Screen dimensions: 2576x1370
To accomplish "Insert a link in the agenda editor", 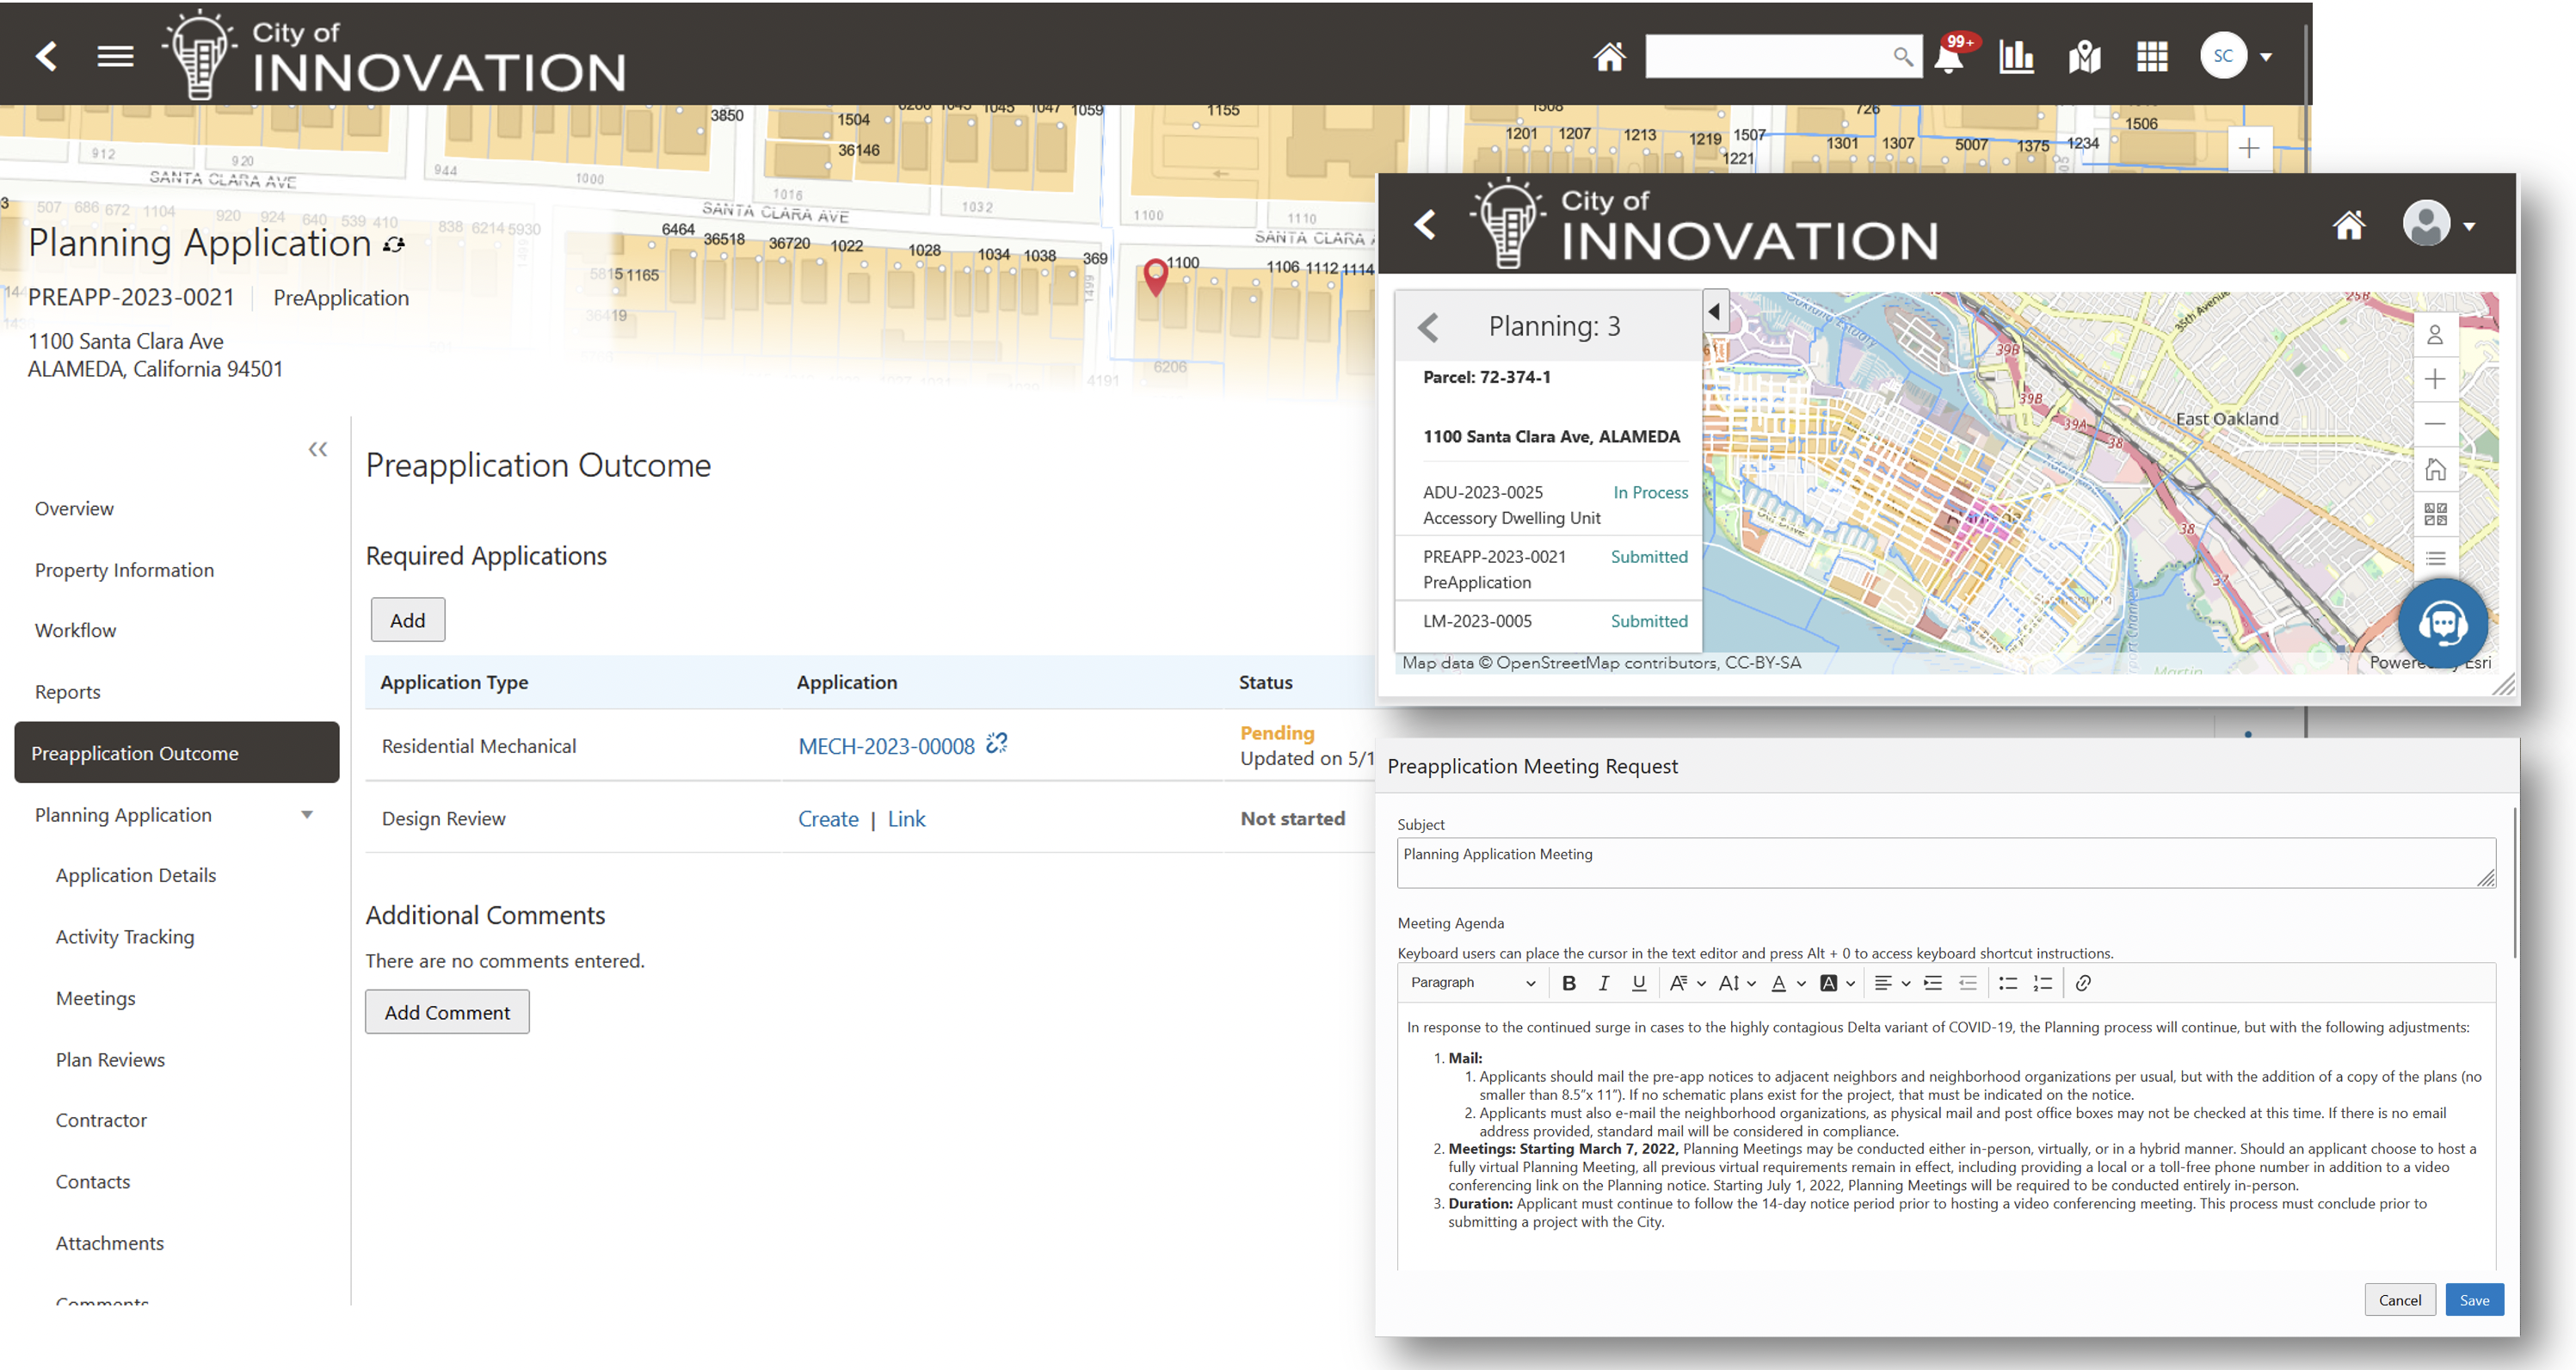I will [2083, 983].
